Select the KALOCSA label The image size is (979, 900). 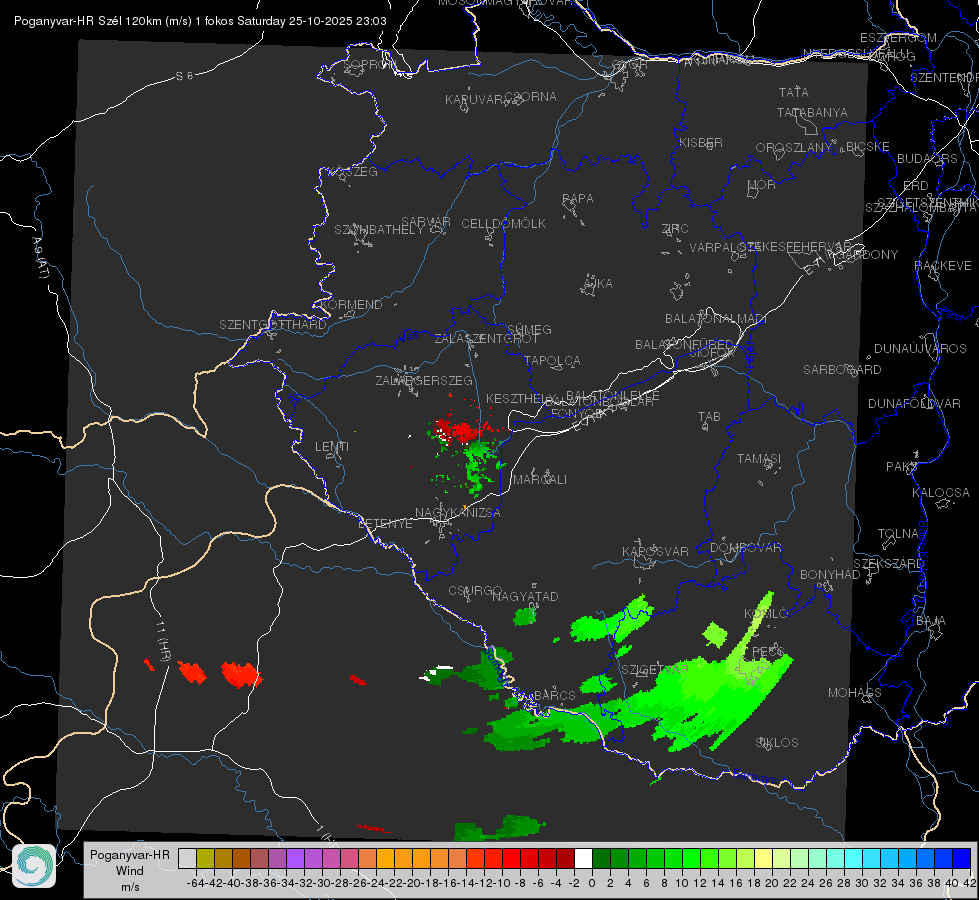coord(941,493)
